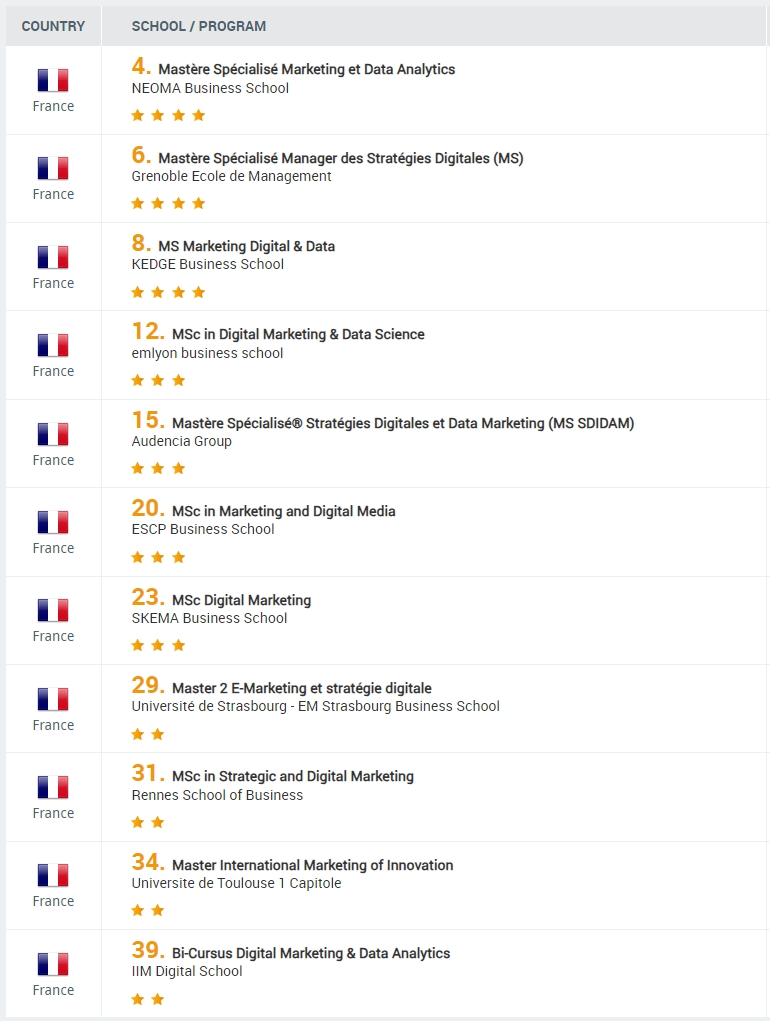Click the SCHOOL / PROGRAM column header
This screenshot has height=1021, width=770.
click(199, 26)
